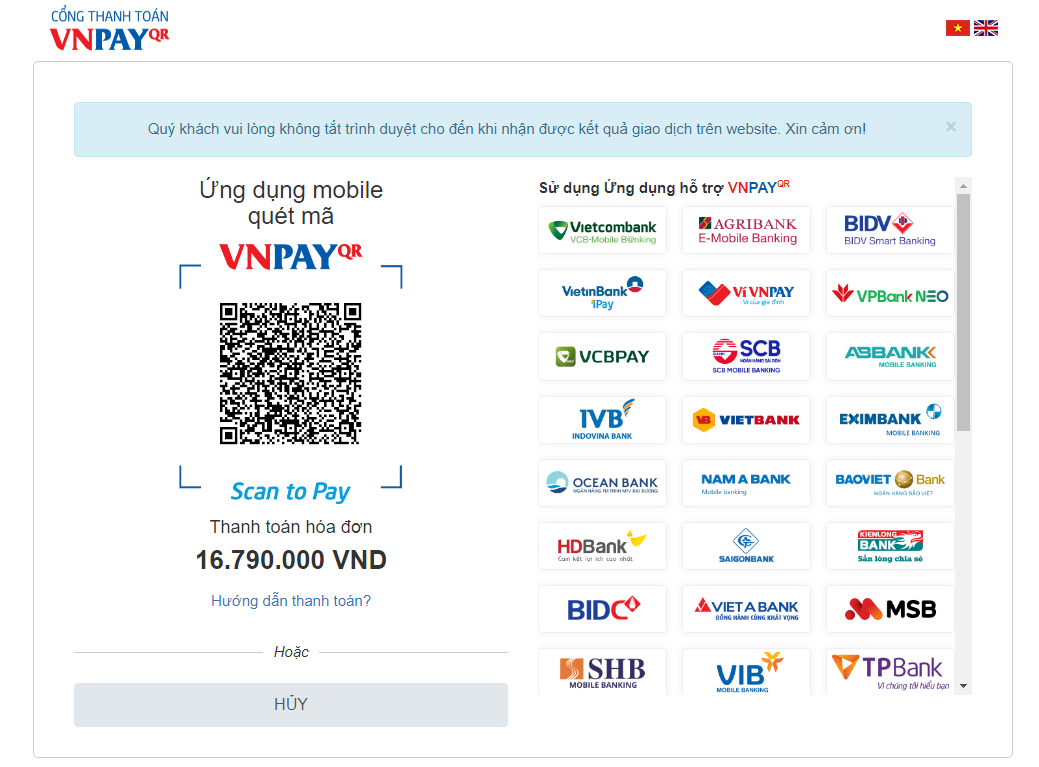Select Eximbank Mobile Banking tile
This screenshot has width=1039, height=767.
(x=890, y=419)
